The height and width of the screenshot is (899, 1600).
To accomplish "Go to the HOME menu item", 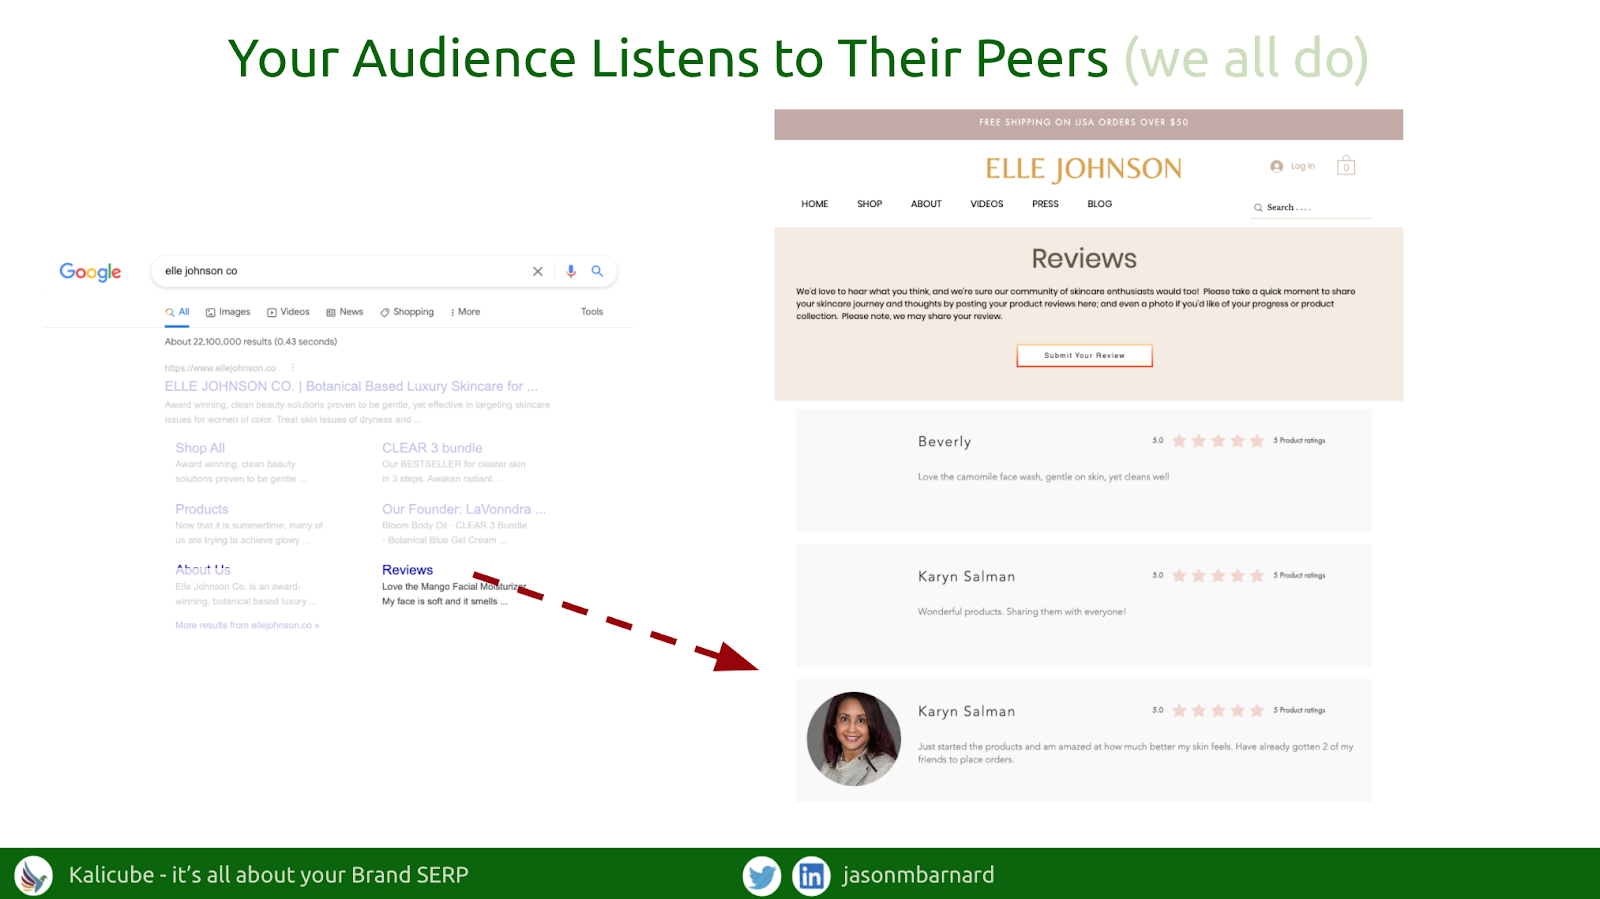I will tap(815, 204).
